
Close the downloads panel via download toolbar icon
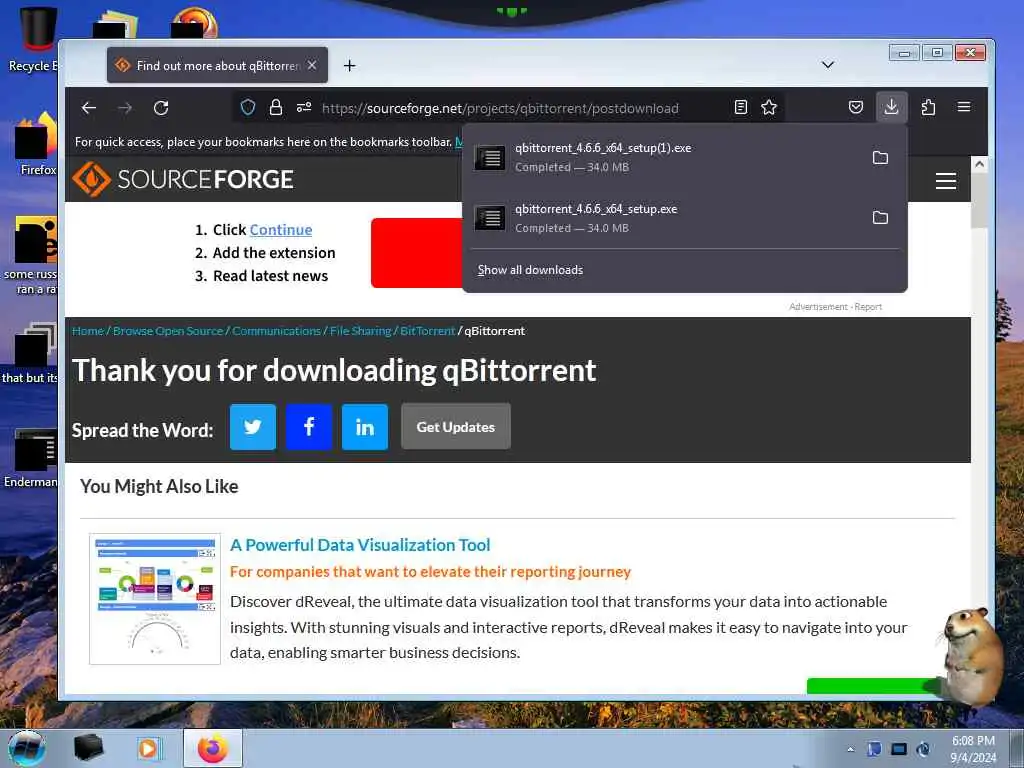(891, 107)
